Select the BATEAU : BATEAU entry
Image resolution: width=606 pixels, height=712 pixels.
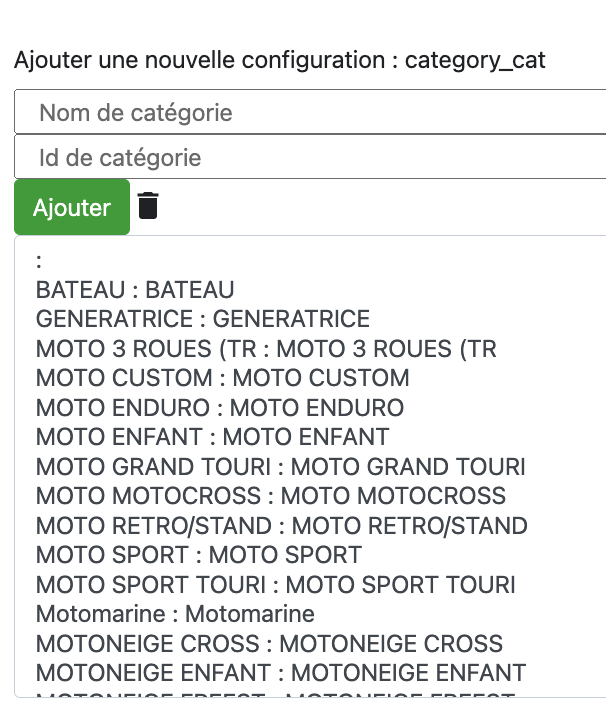[135, 290]
